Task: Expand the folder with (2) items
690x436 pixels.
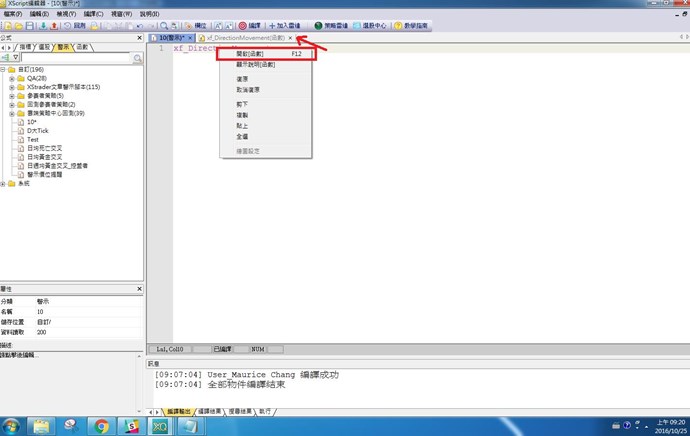Action: pos(12,105)
